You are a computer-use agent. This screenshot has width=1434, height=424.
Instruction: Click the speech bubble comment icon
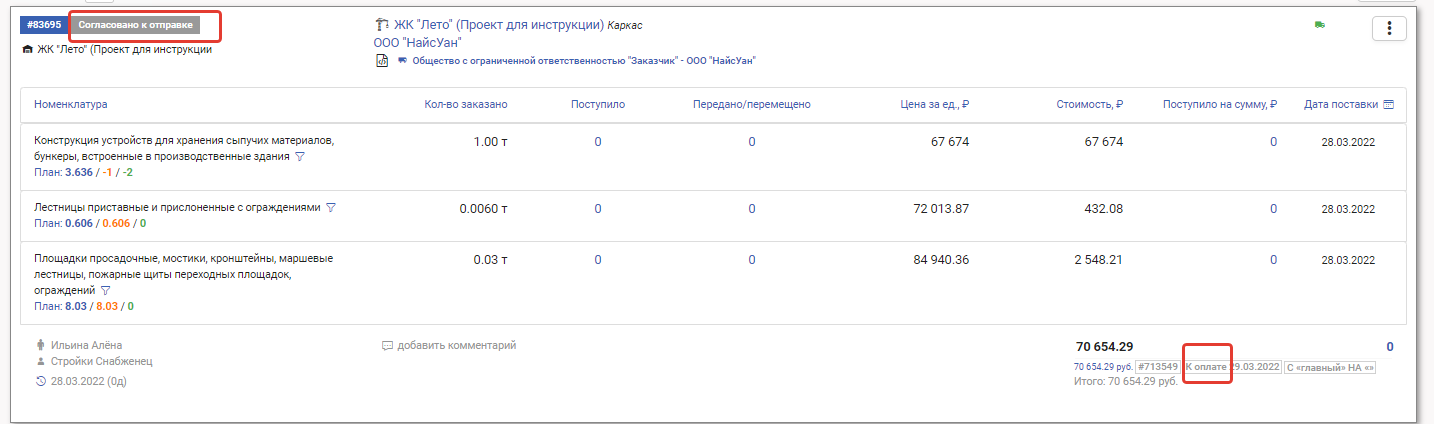[387, 346]
